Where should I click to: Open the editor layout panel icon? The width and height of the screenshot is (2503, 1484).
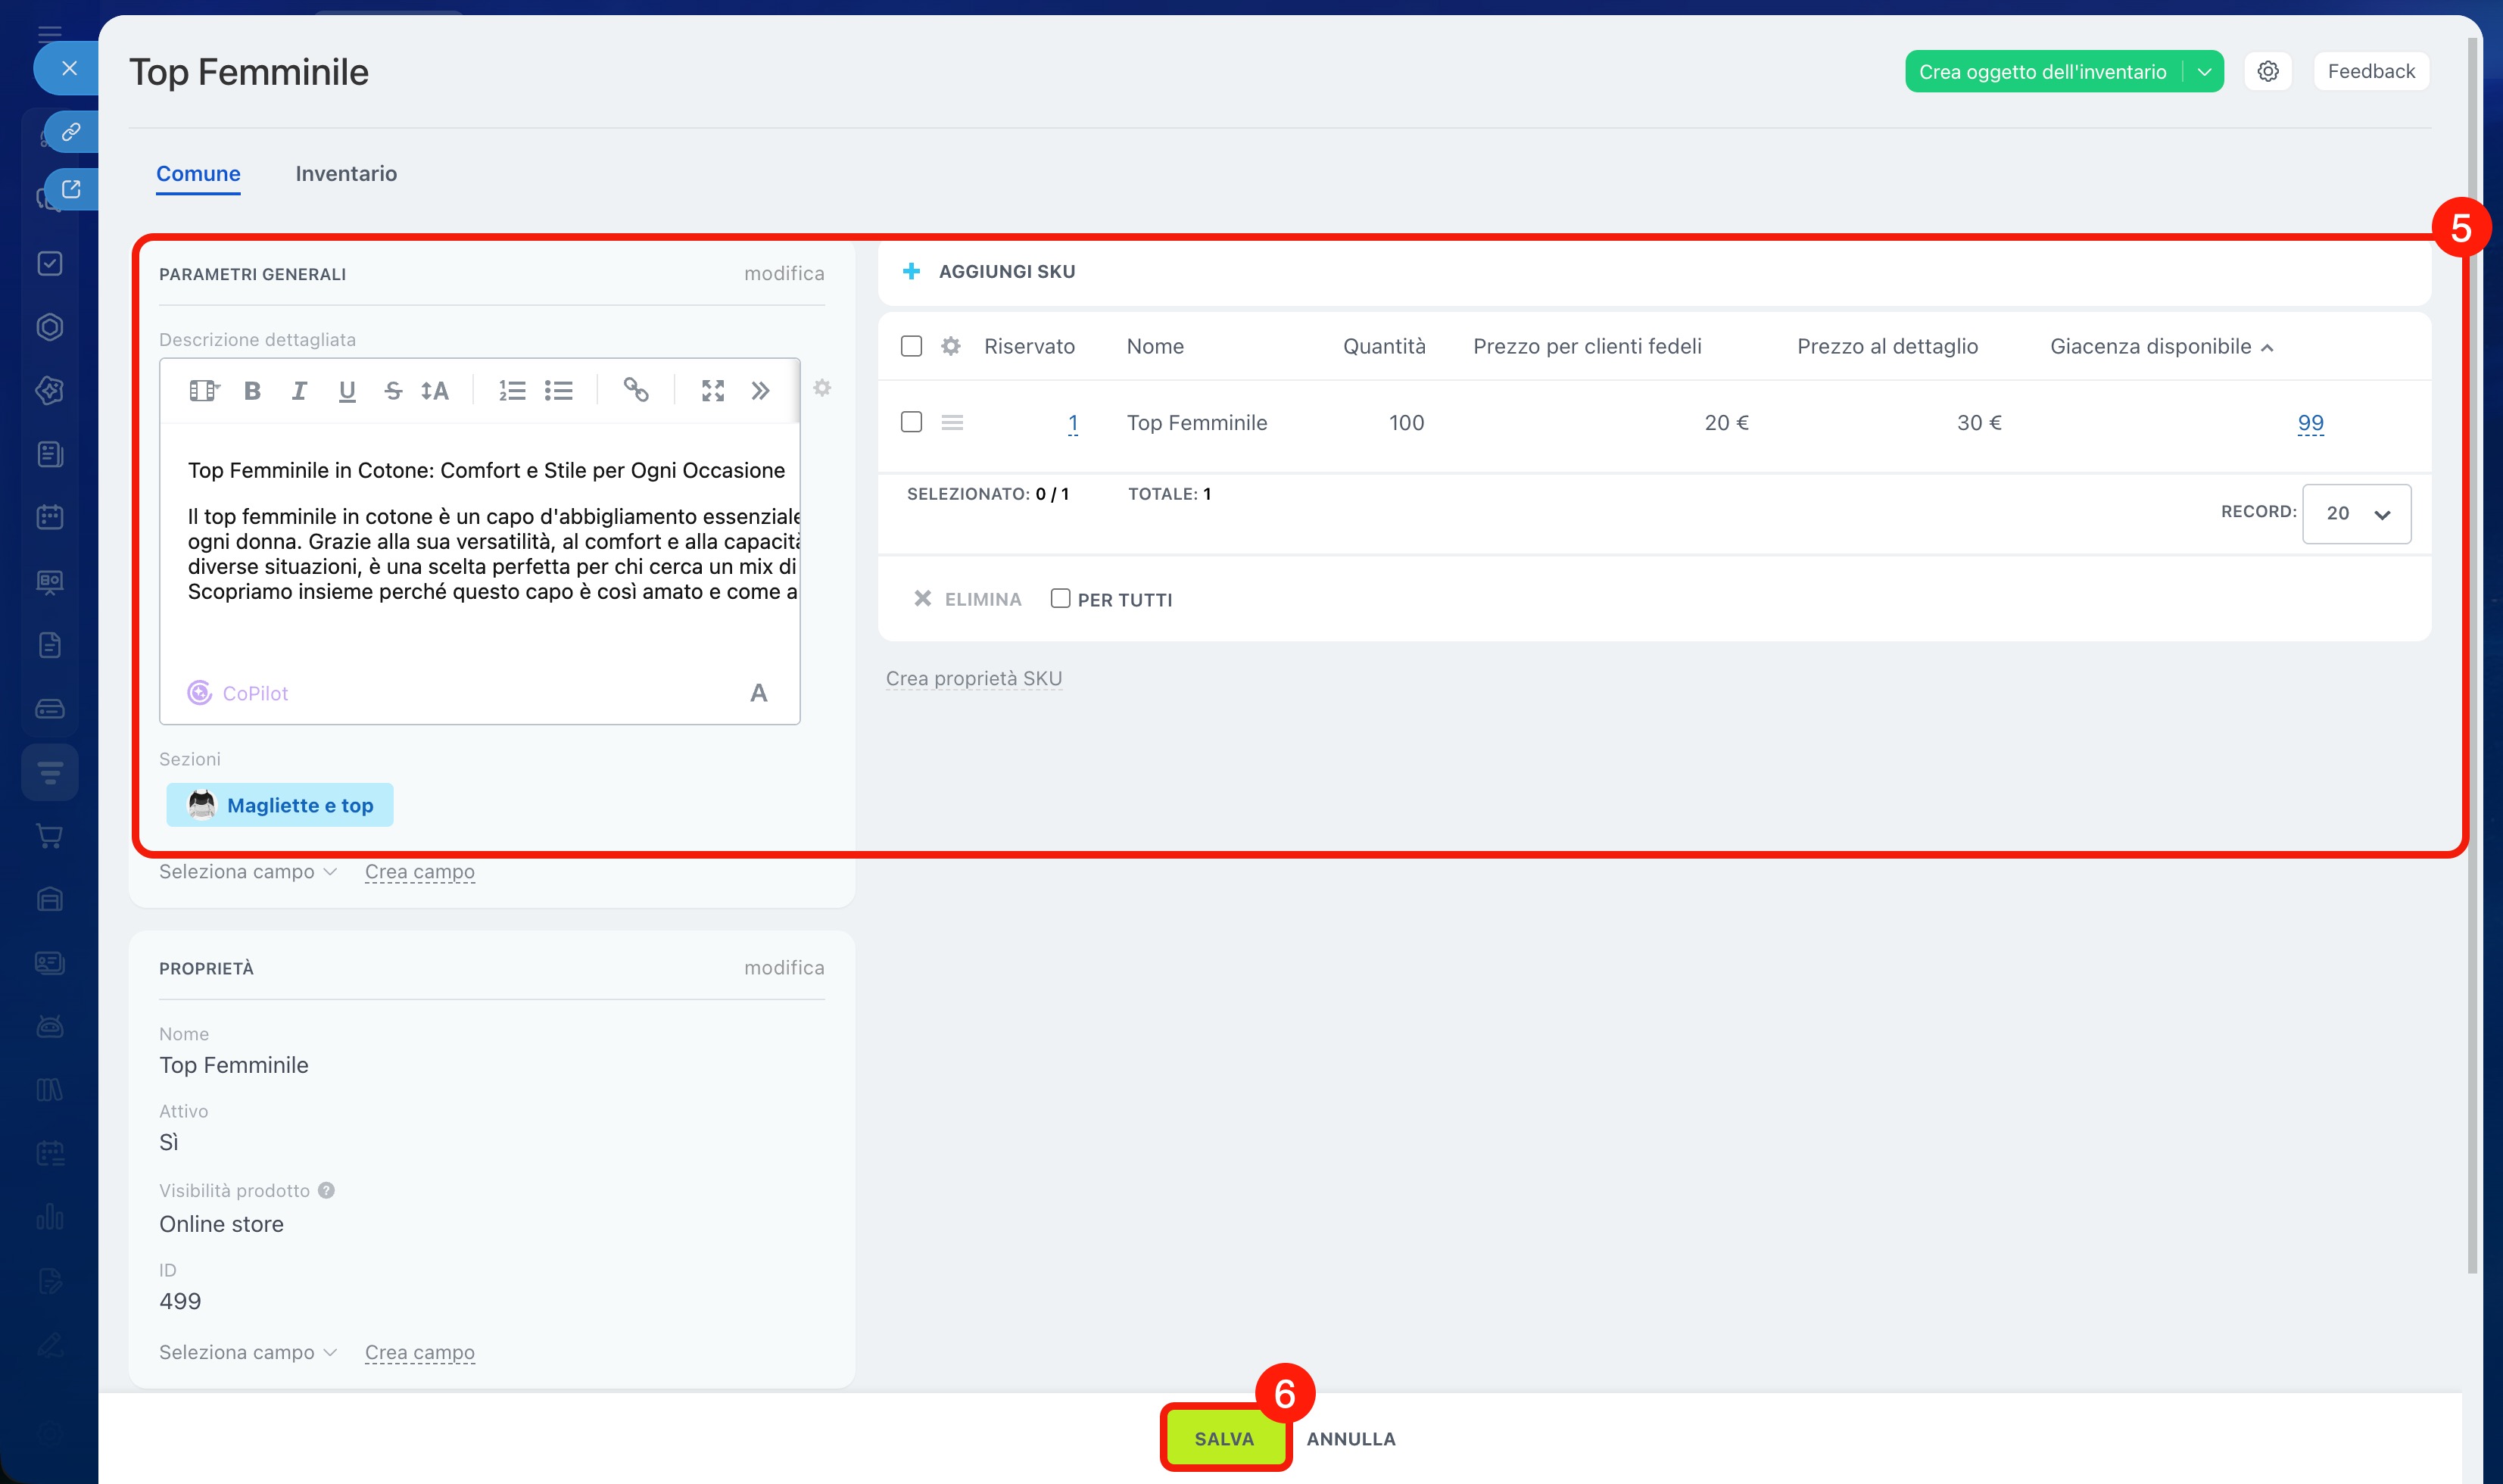(x=204, y=391)
